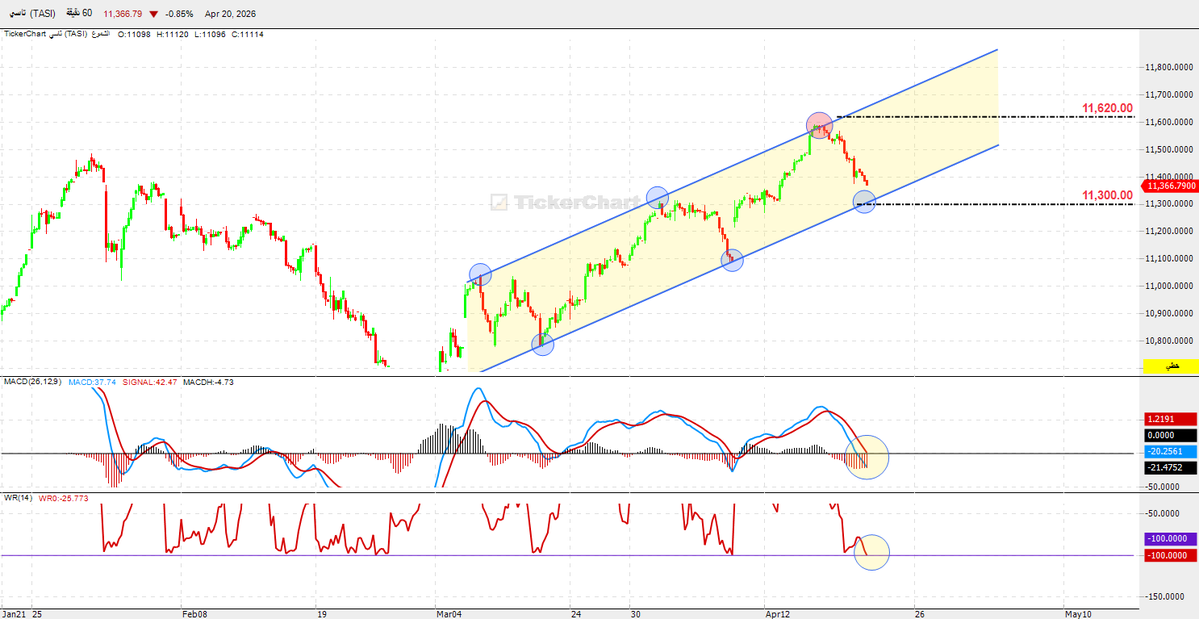This screenshot has height=619, width=1199.
Task: Click the red down-arrow change indicator
Action: coord(154,15)
